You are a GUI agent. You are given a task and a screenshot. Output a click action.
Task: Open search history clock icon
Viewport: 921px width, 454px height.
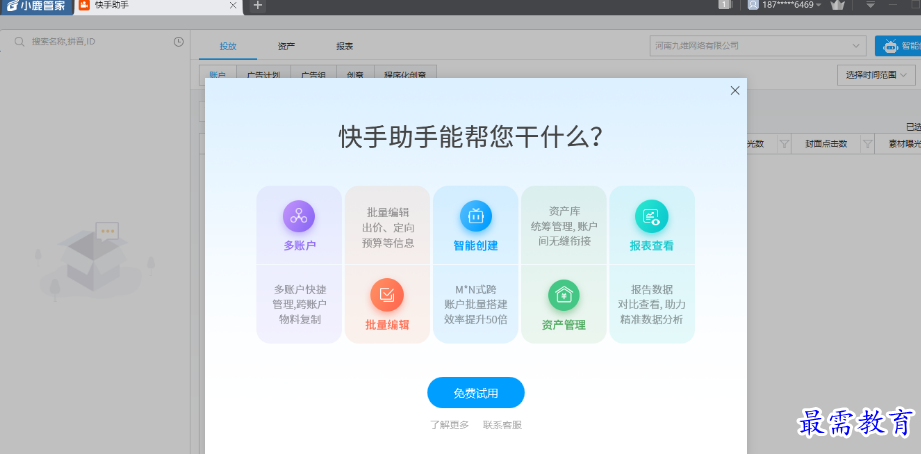click(x=179, y=42)
